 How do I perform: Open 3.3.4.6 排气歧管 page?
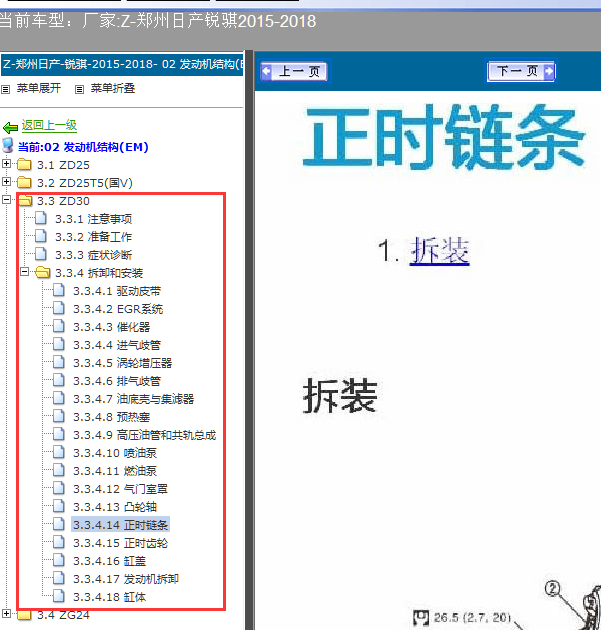point(117,381)
